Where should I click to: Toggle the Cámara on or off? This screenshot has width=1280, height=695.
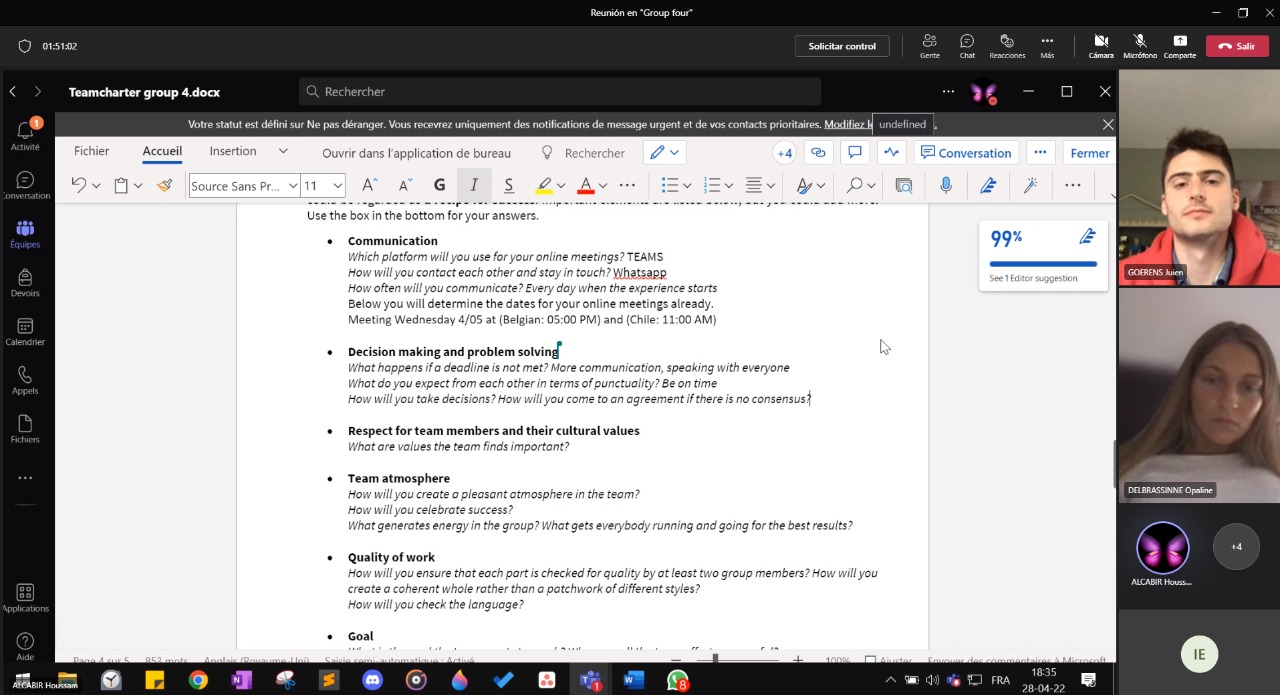tap(1101, 46)
